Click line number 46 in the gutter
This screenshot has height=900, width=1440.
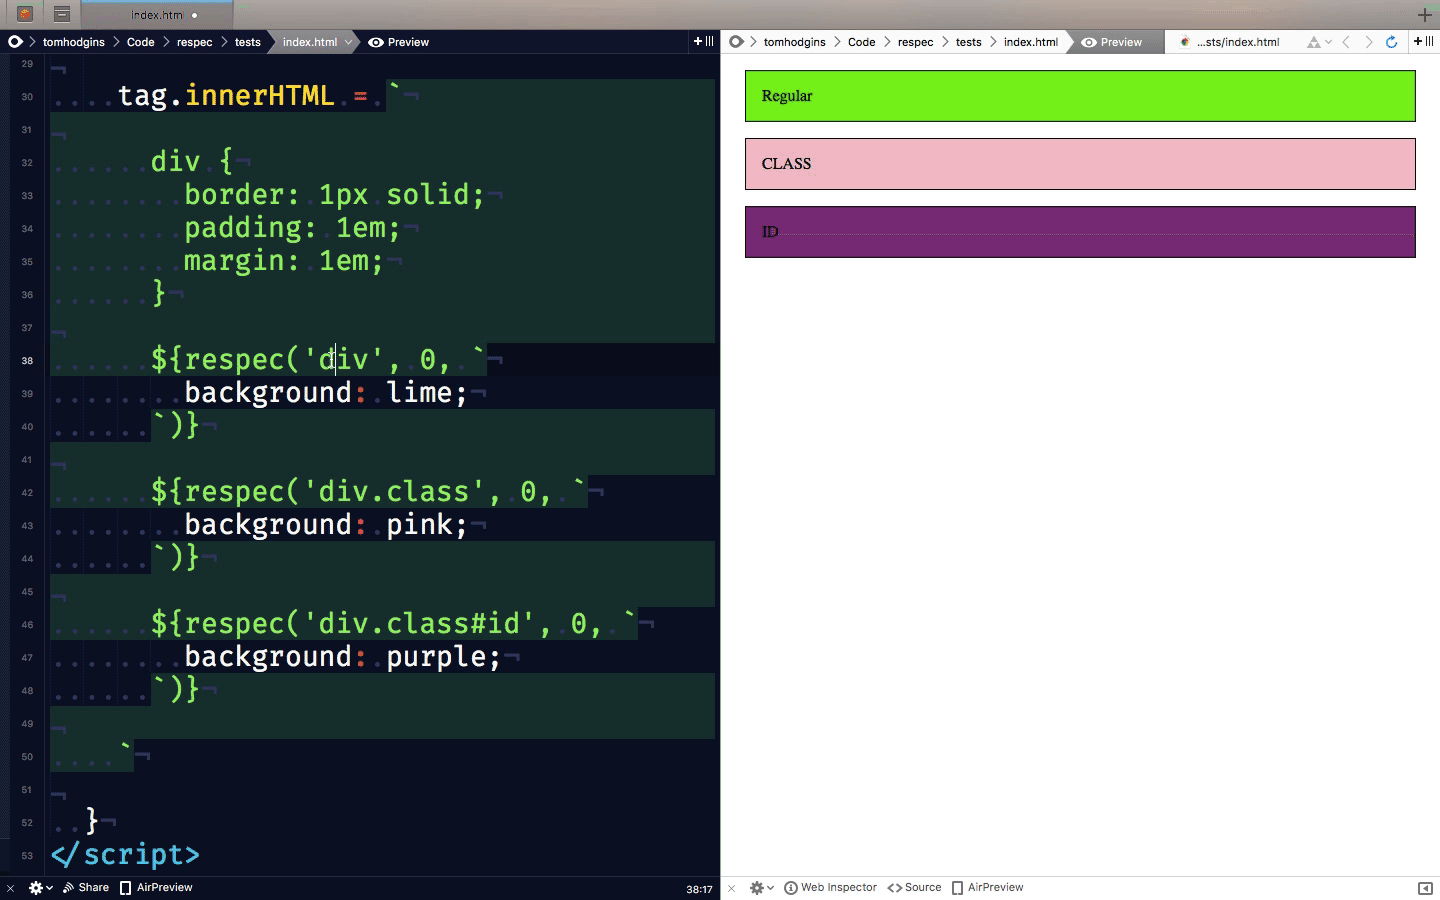[27, 625]
